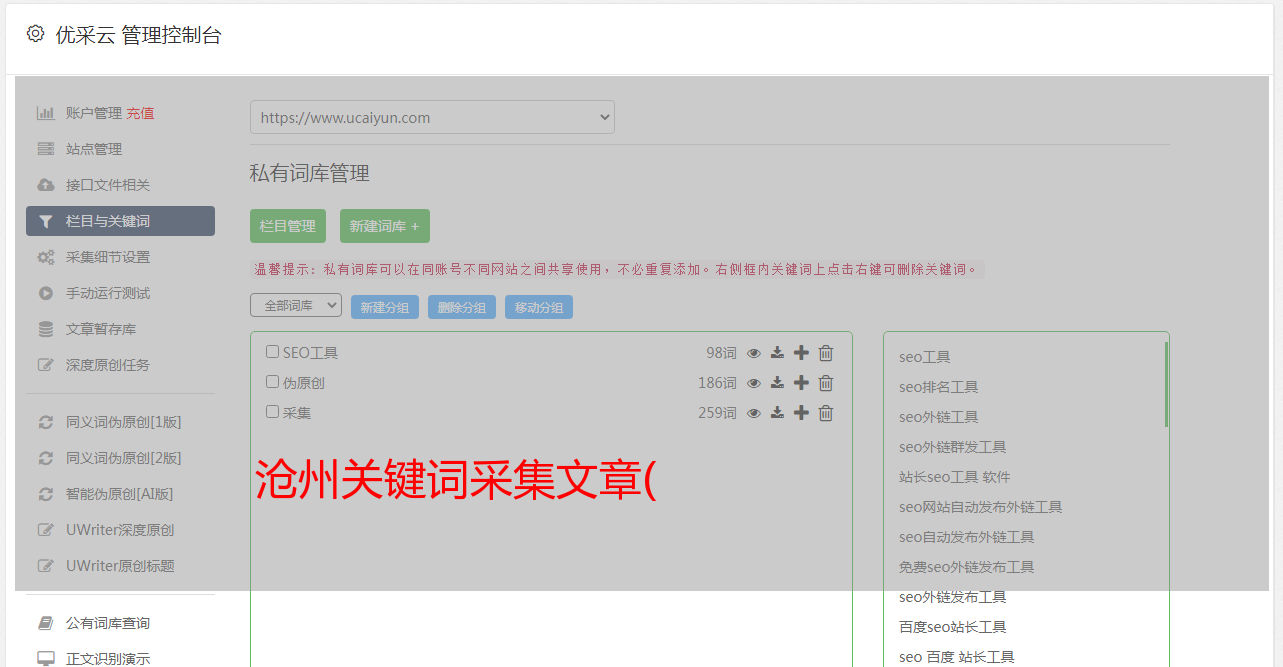Click the keyword list scrollbar
This screenshot has height=667, width=1283.
point(1166,384)
